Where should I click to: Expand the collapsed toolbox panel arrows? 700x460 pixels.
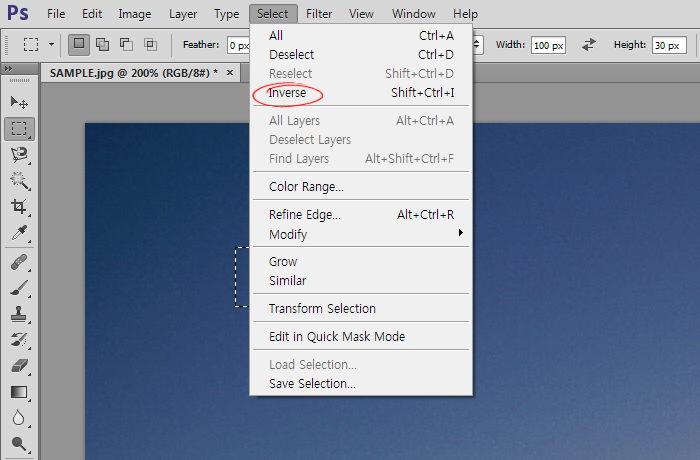point(8,68)
